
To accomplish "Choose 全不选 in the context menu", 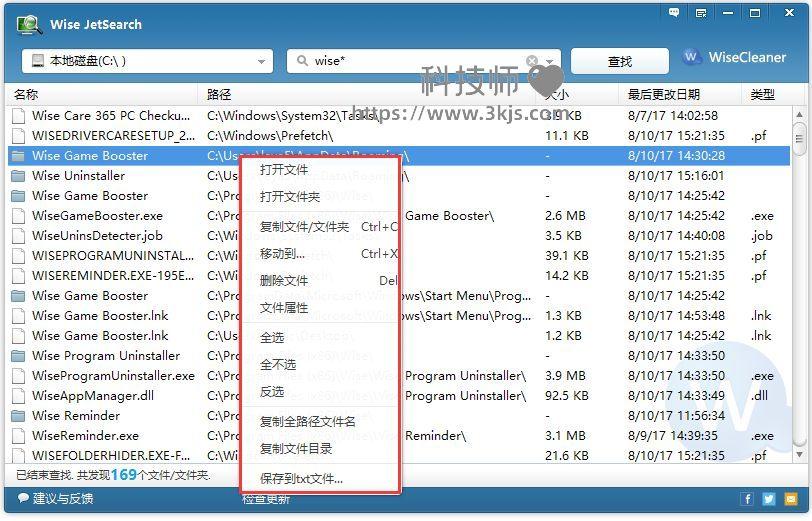I will [x=321, y=365].
